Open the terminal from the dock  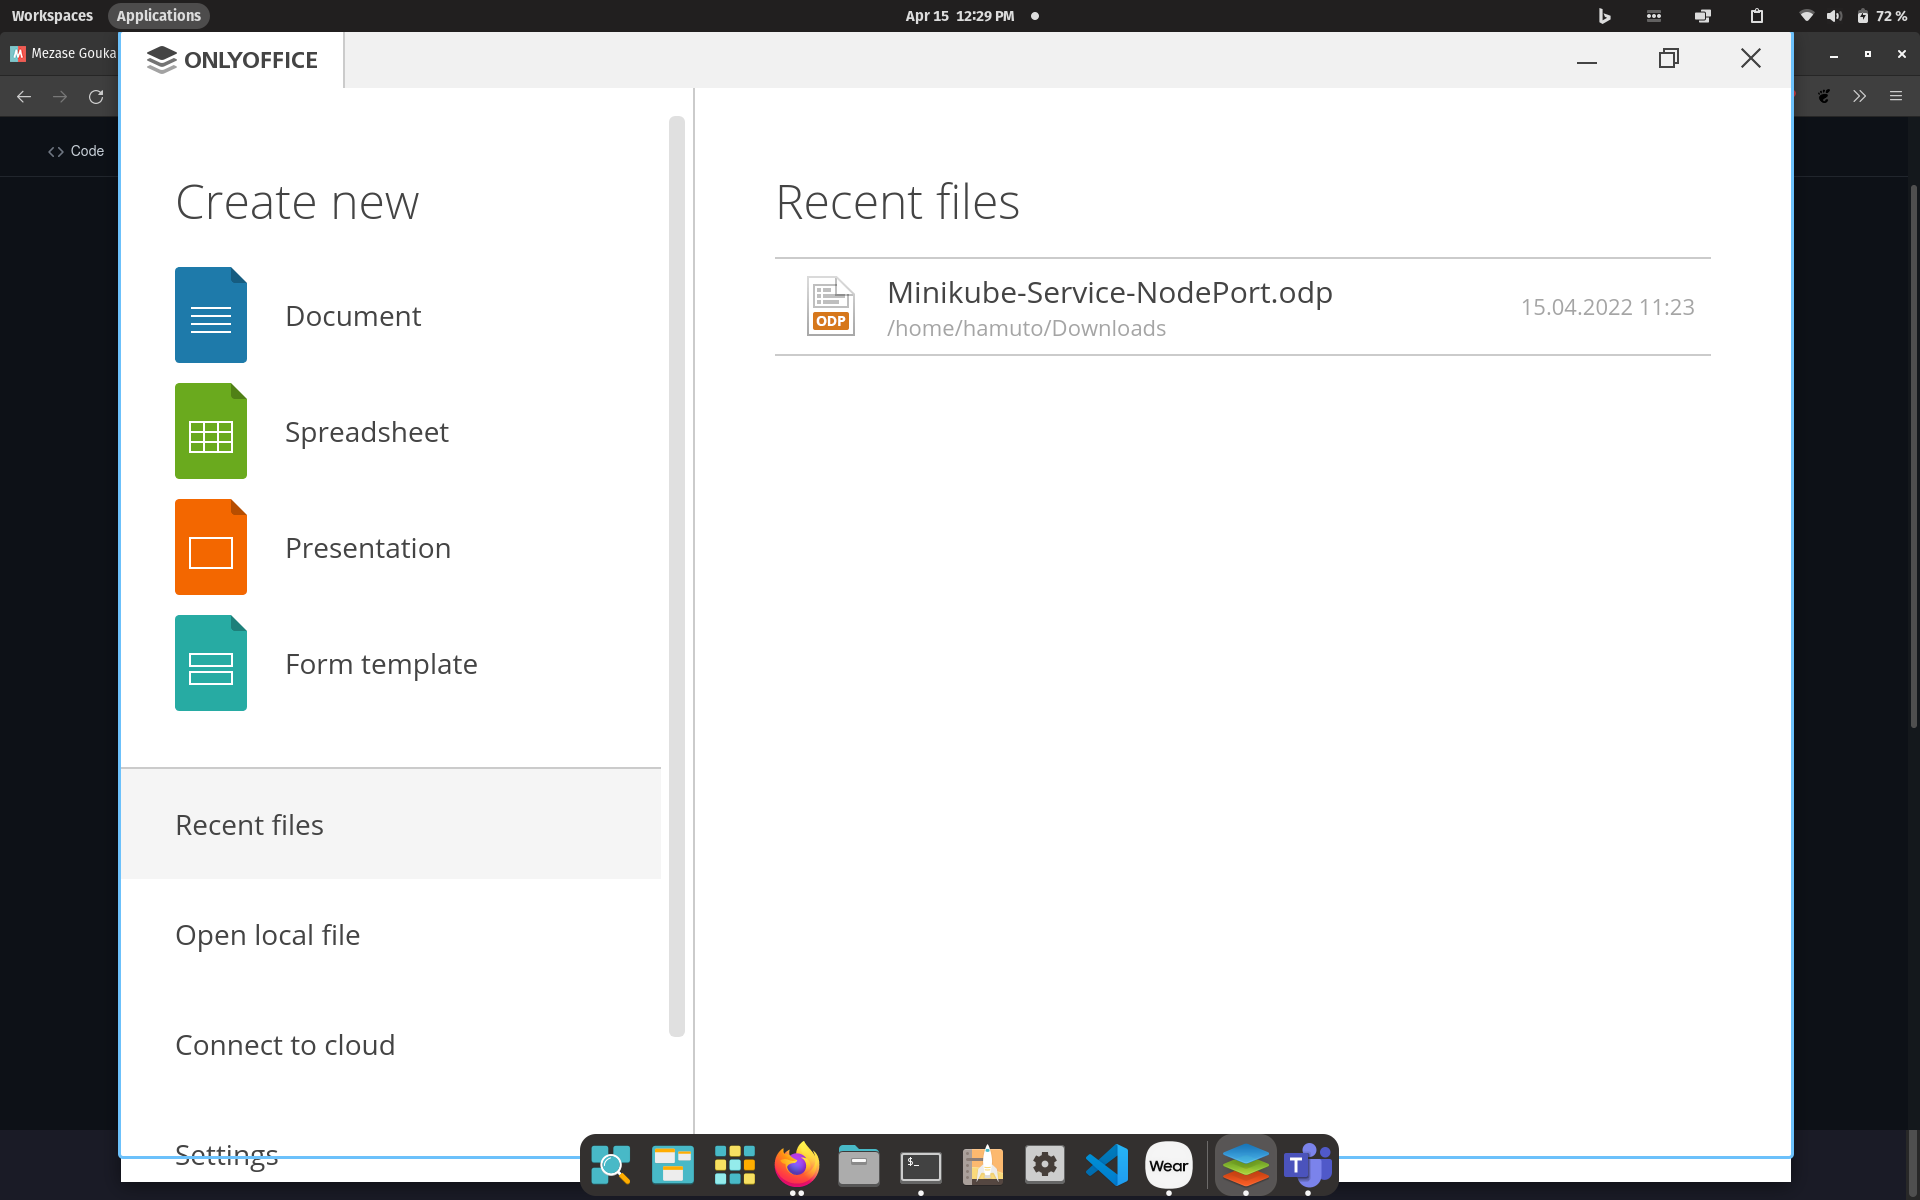point(921,1164)
